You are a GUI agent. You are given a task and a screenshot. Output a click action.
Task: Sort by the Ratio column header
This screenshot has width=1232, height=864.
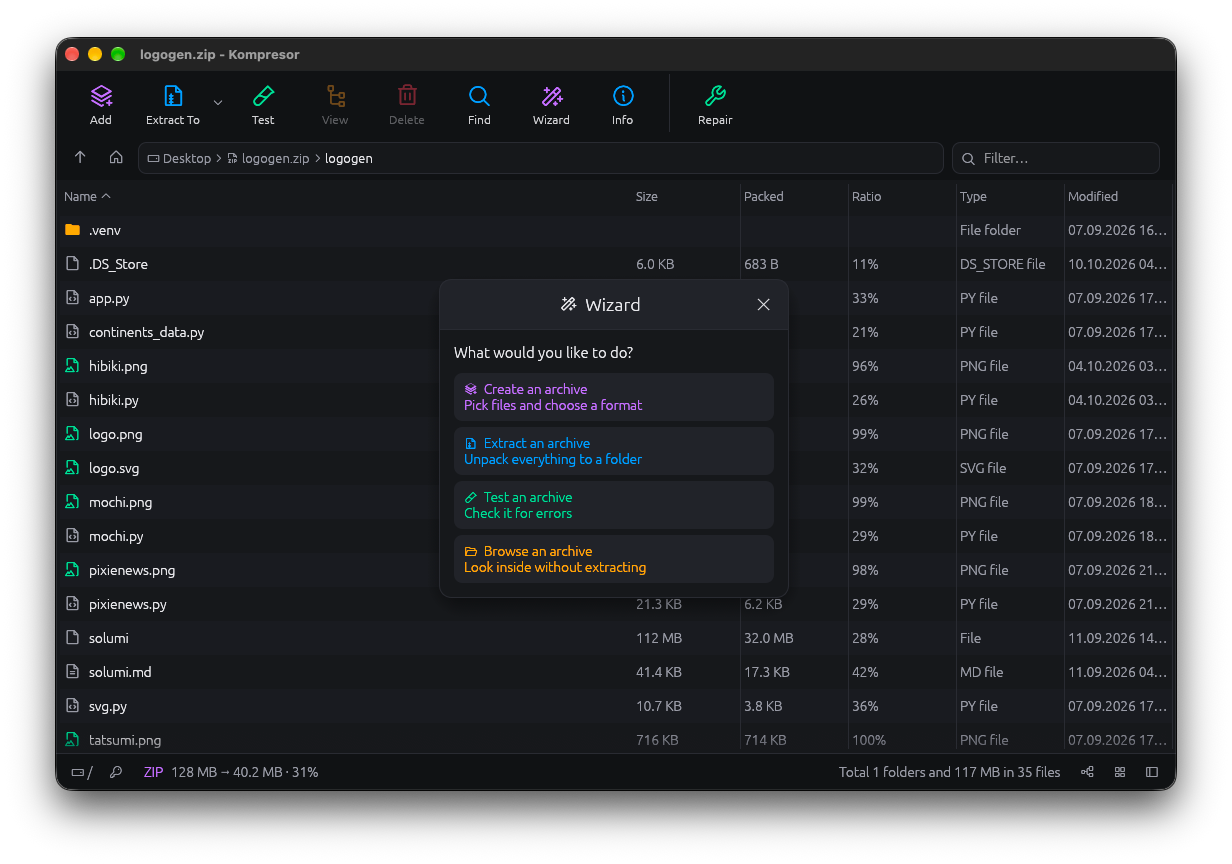867,196
